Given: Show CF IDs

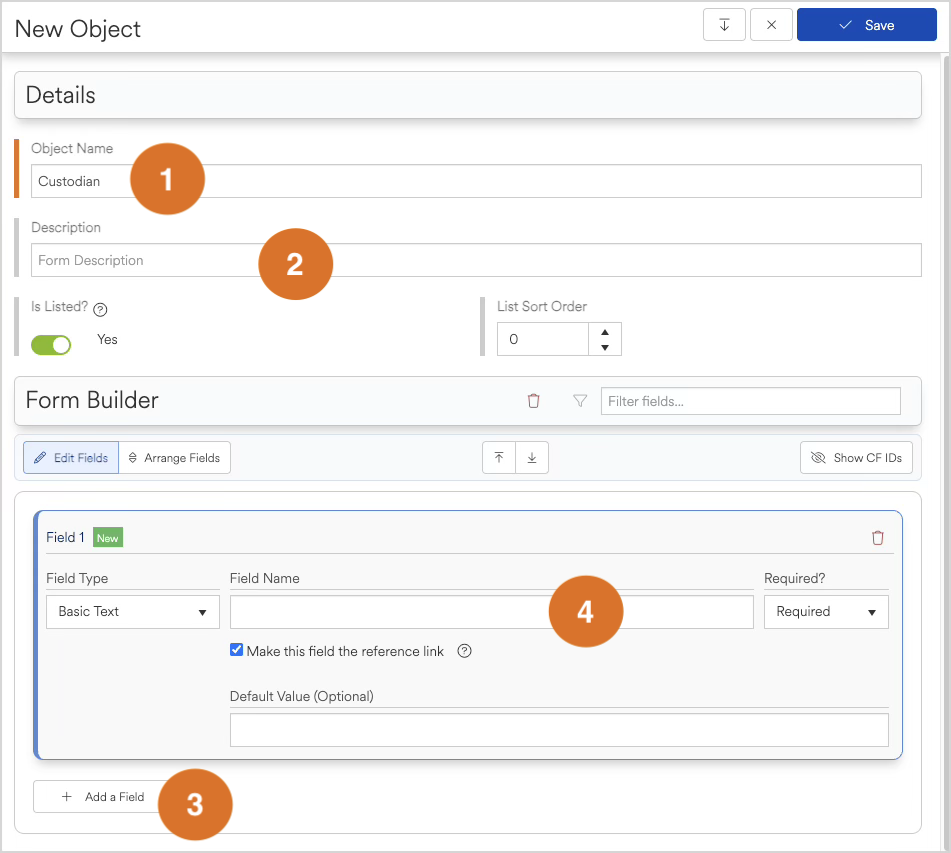Looking at the screenshot, I should pyautogui.click(x=856, y=457).
